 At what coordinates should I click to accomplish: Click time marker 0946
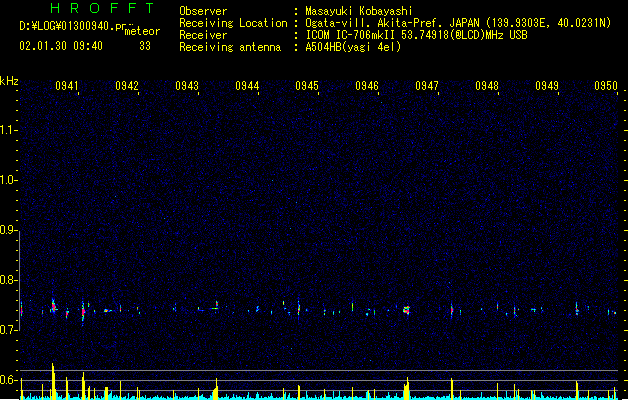367,86
